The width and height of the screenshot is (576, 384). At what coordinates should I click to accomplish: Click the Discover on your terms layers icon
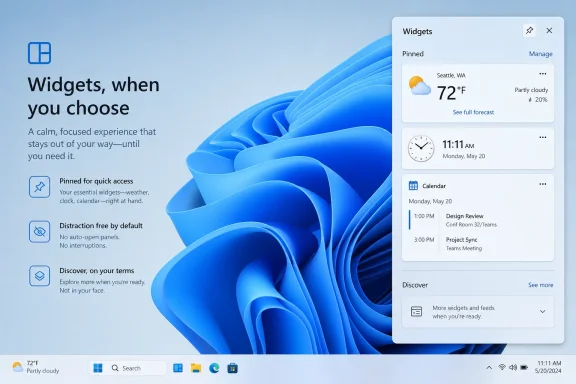tap(40, 276)
